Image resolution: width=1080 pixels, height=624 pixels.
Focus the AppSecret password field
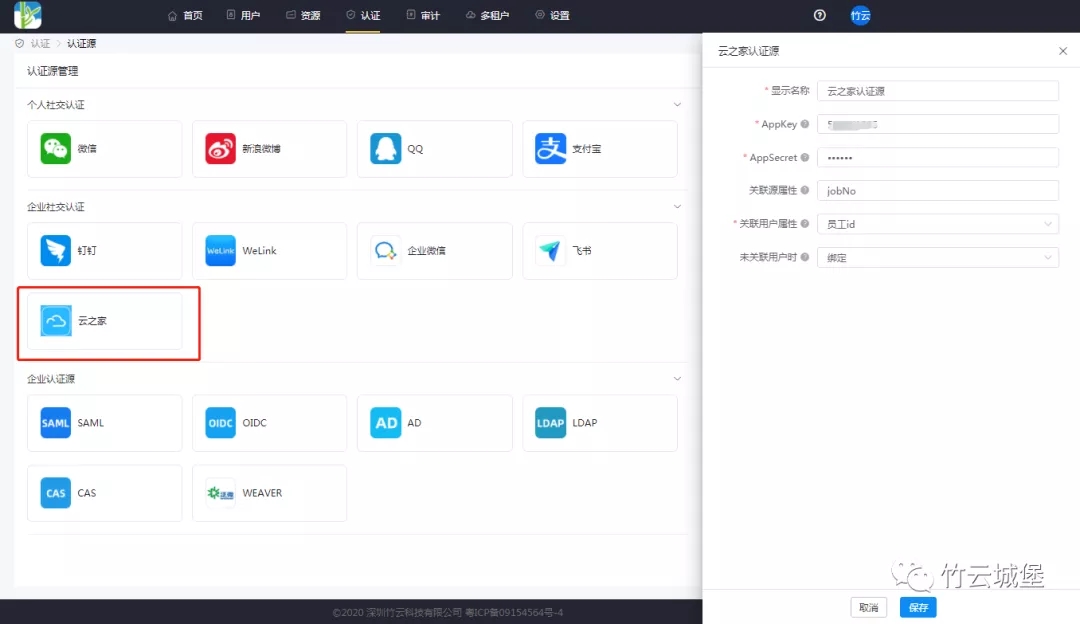[937, 158]
